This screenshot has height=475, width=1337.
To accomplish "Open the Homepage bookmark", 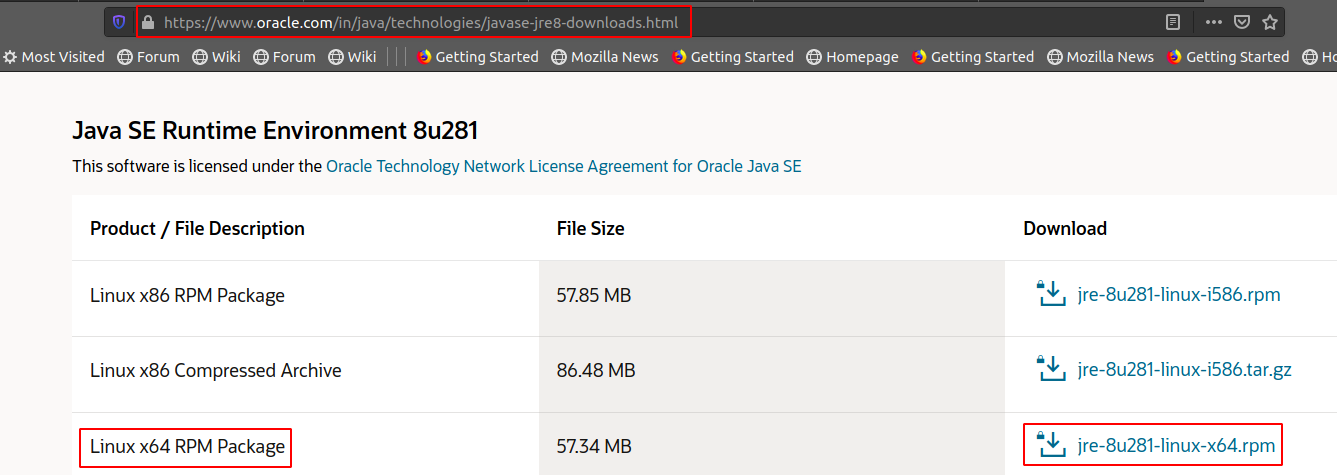I will [x=852, y=57].
